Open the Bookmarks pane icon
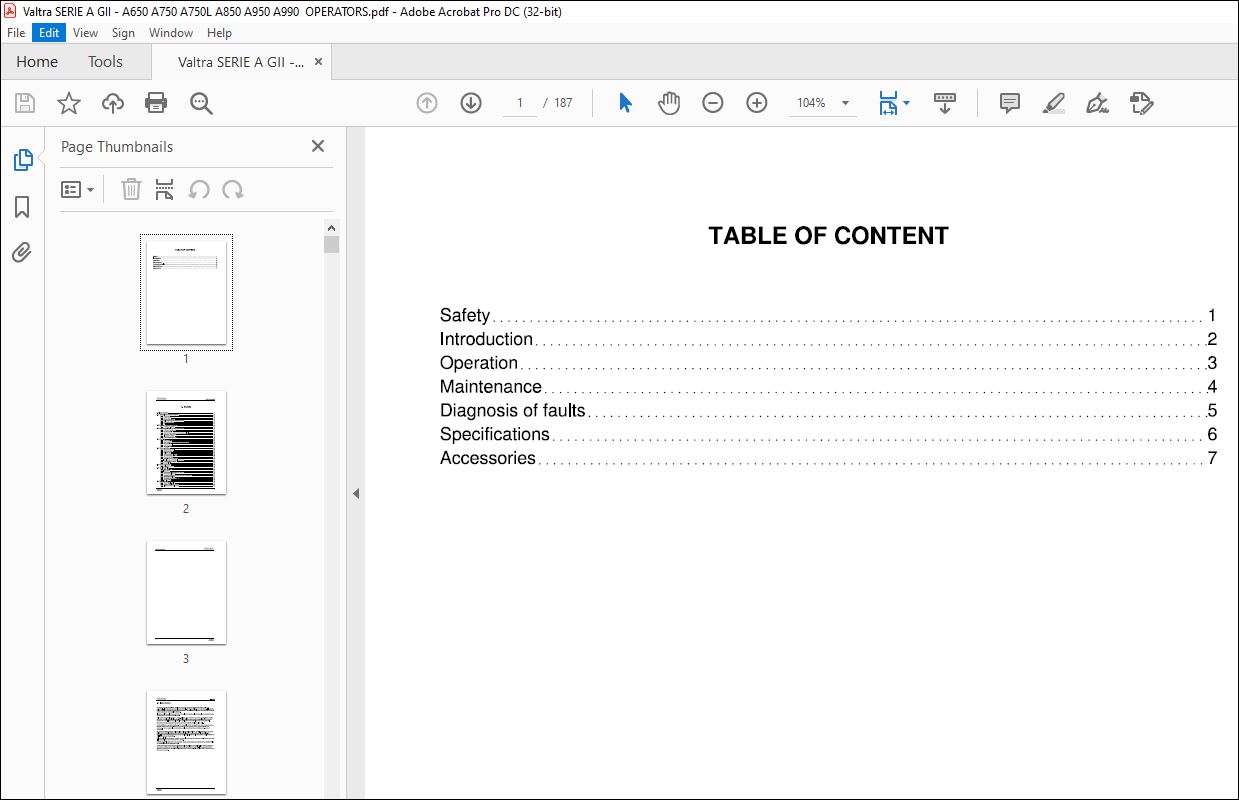 click(x=22, y=207)
